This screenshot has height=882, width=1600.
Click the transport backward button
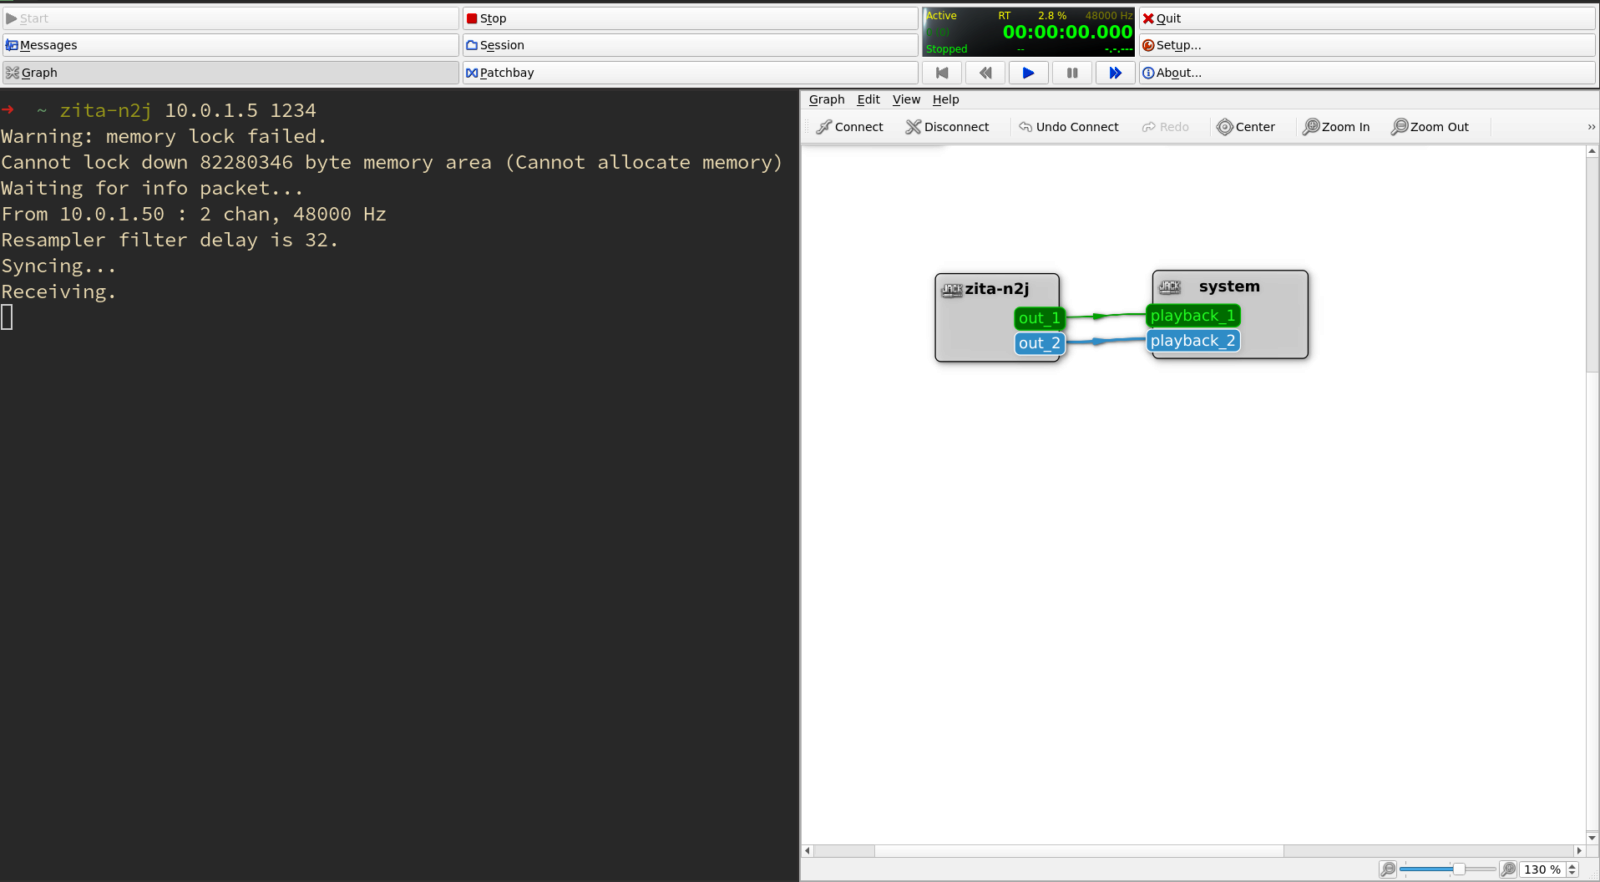985,72
